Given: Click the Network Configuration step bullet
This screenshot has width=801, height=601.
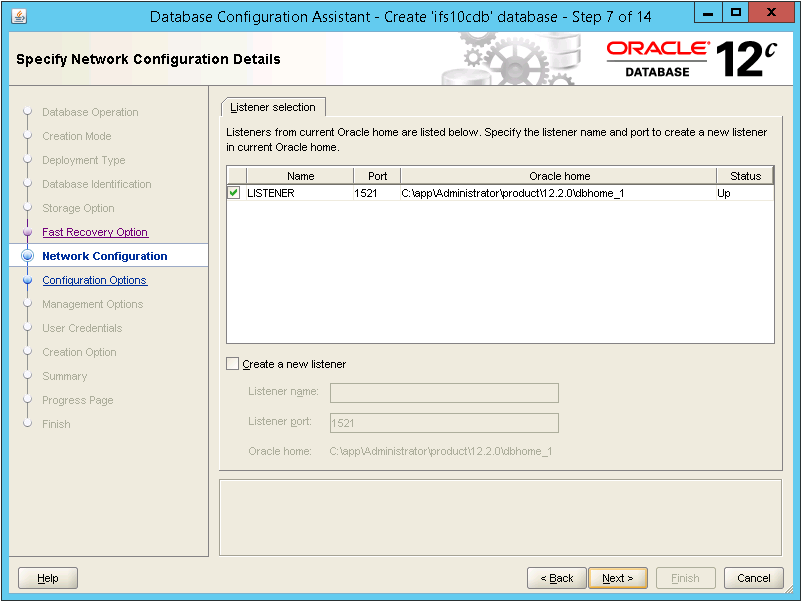Looking at the screenshot, I should click(28, 256).
